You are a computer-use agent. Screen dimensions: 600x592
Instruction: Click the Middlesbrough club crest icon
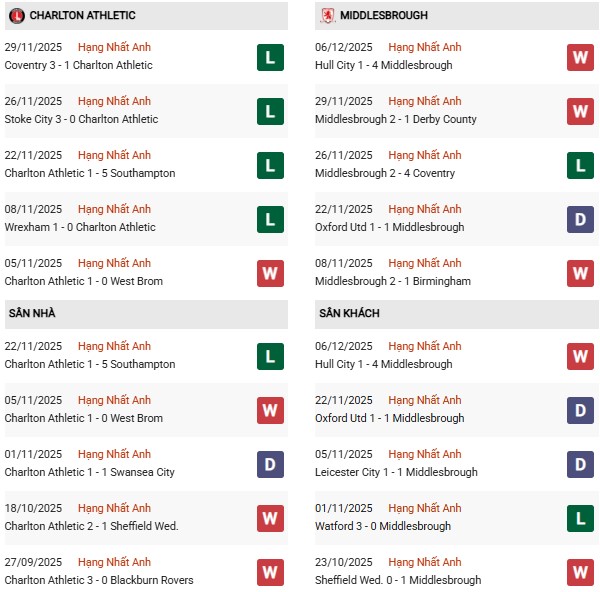point(326,16)
